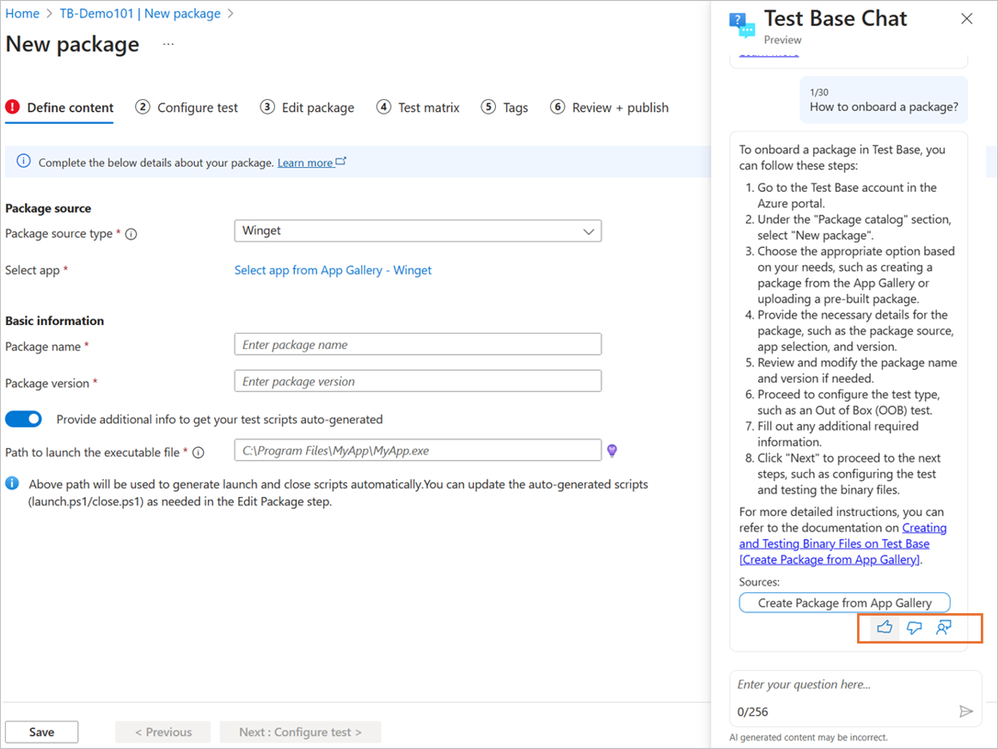This screenshot has height=749, width=998.
Task: Click info icon next to Package source type
Action: click(x=131, y=234)
